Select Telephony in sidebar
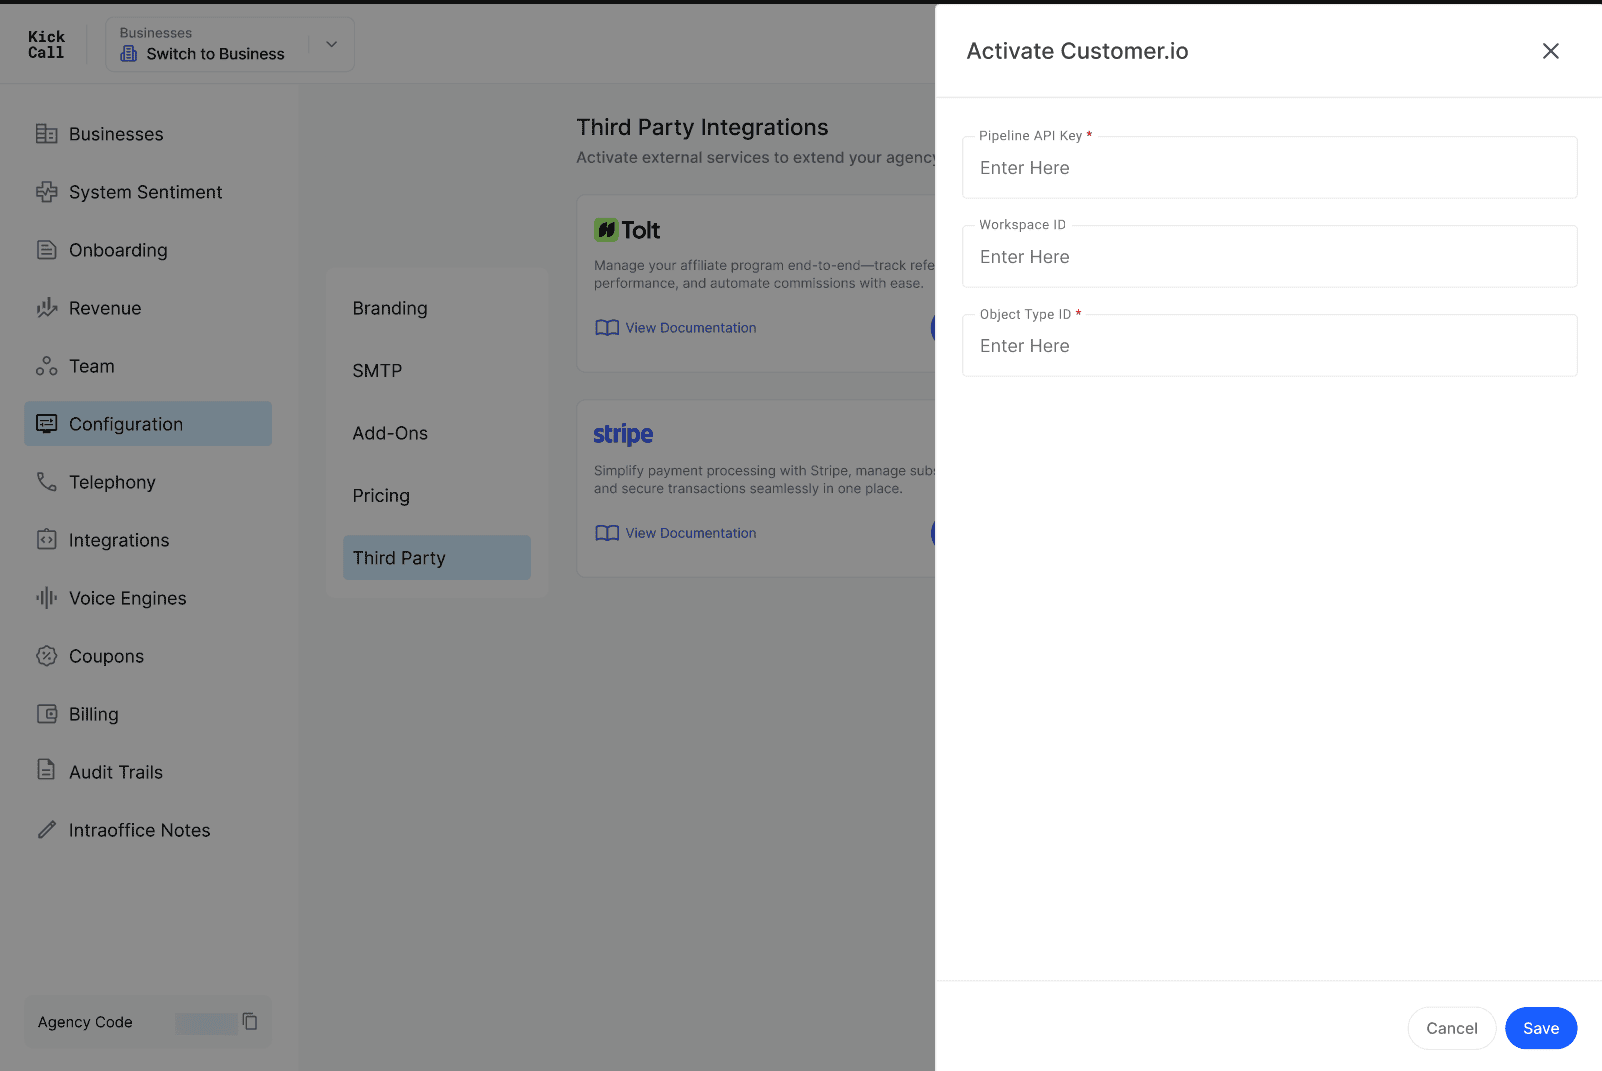The height and width of the screenshot is (1071, 1602). (x=148, y=482)
